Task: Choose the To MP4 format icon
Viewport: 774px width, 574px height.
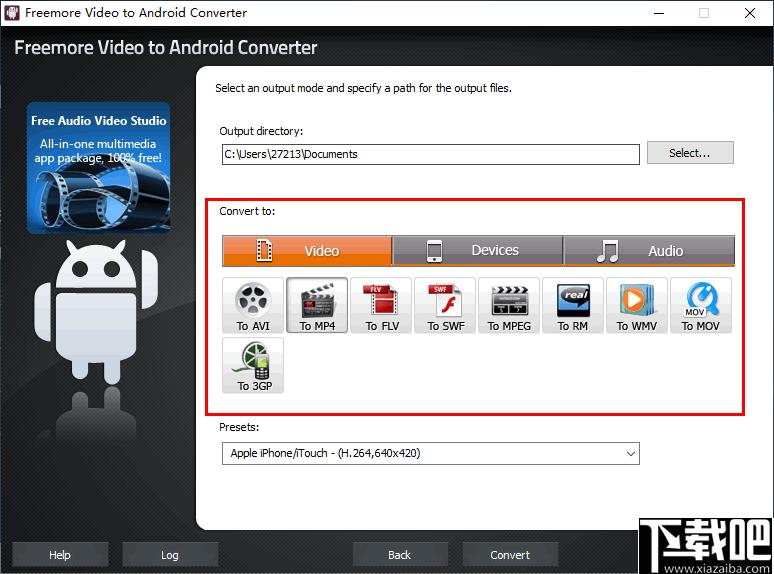Action: click(317, 306)
